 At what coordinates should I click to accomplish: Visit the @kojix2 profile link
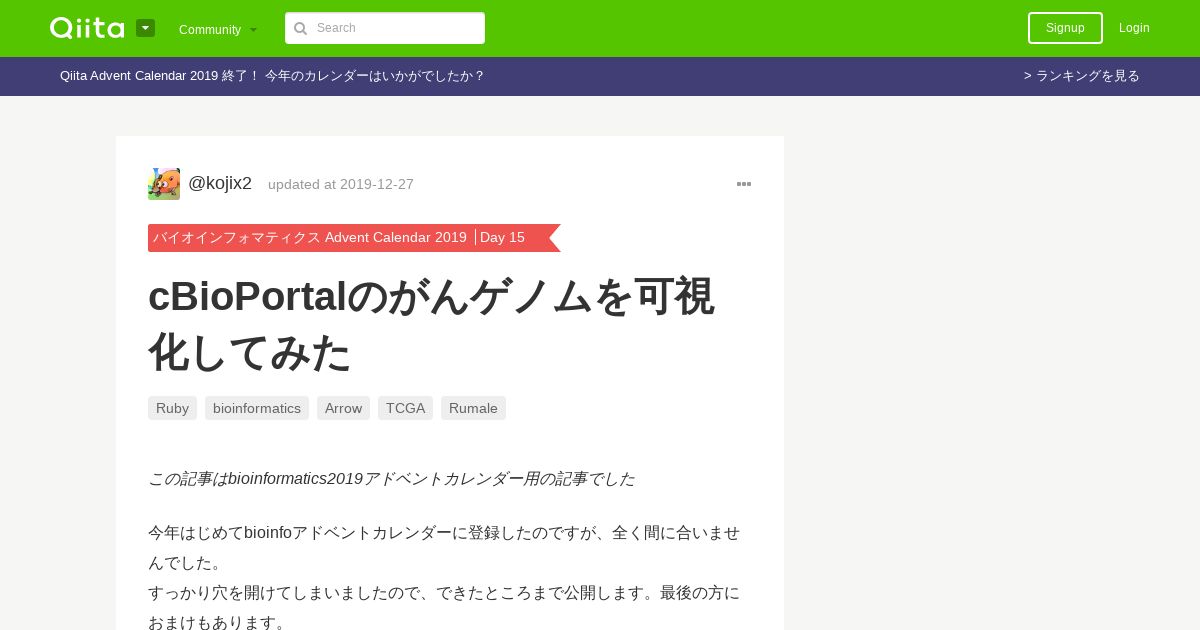[220, 183]
